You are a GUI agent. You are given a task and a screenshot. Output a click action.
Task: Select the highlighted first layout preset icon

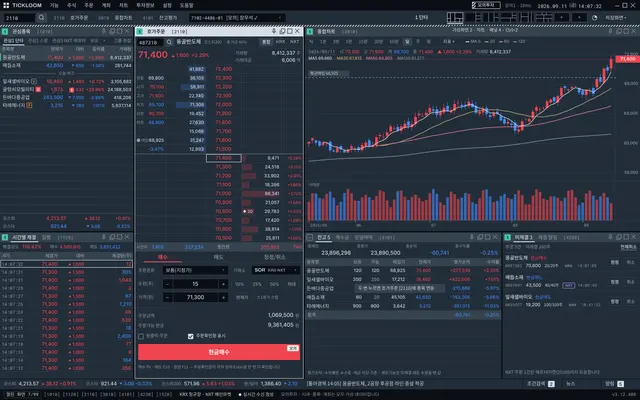[455, 18]
